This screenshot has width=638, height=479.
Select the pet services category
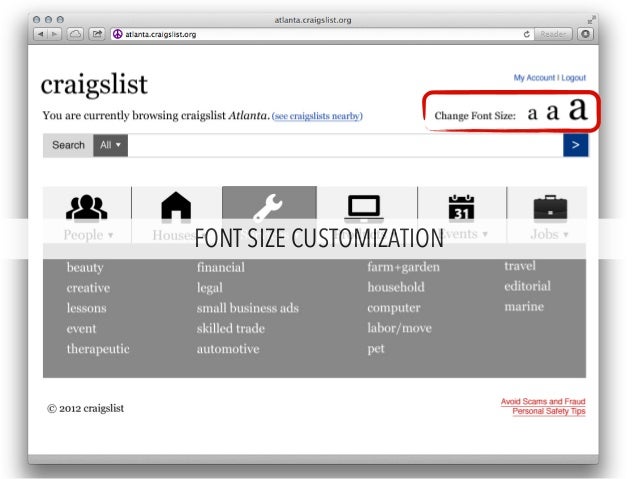(x=376, y=349)
